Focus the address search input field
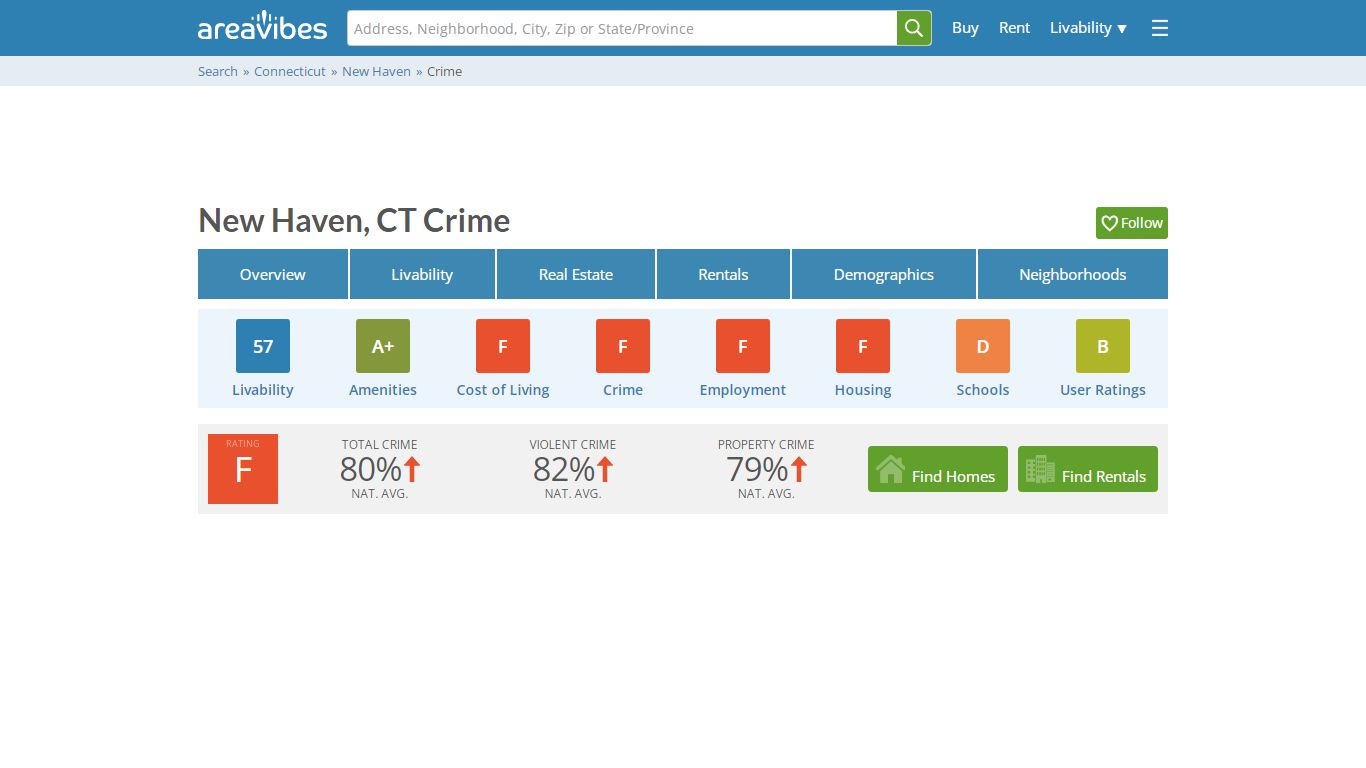The width and height of the screenshot is (1366, 768). (622, 28)
